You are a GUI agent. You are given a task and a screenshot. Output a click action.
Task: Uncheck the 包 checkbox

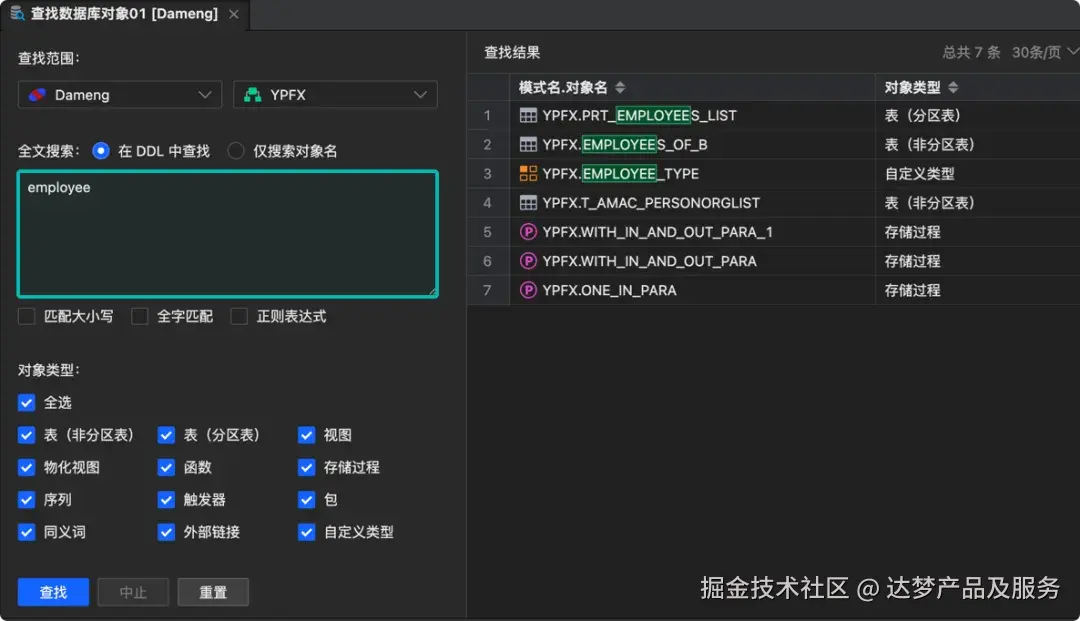tap(307, 500)
